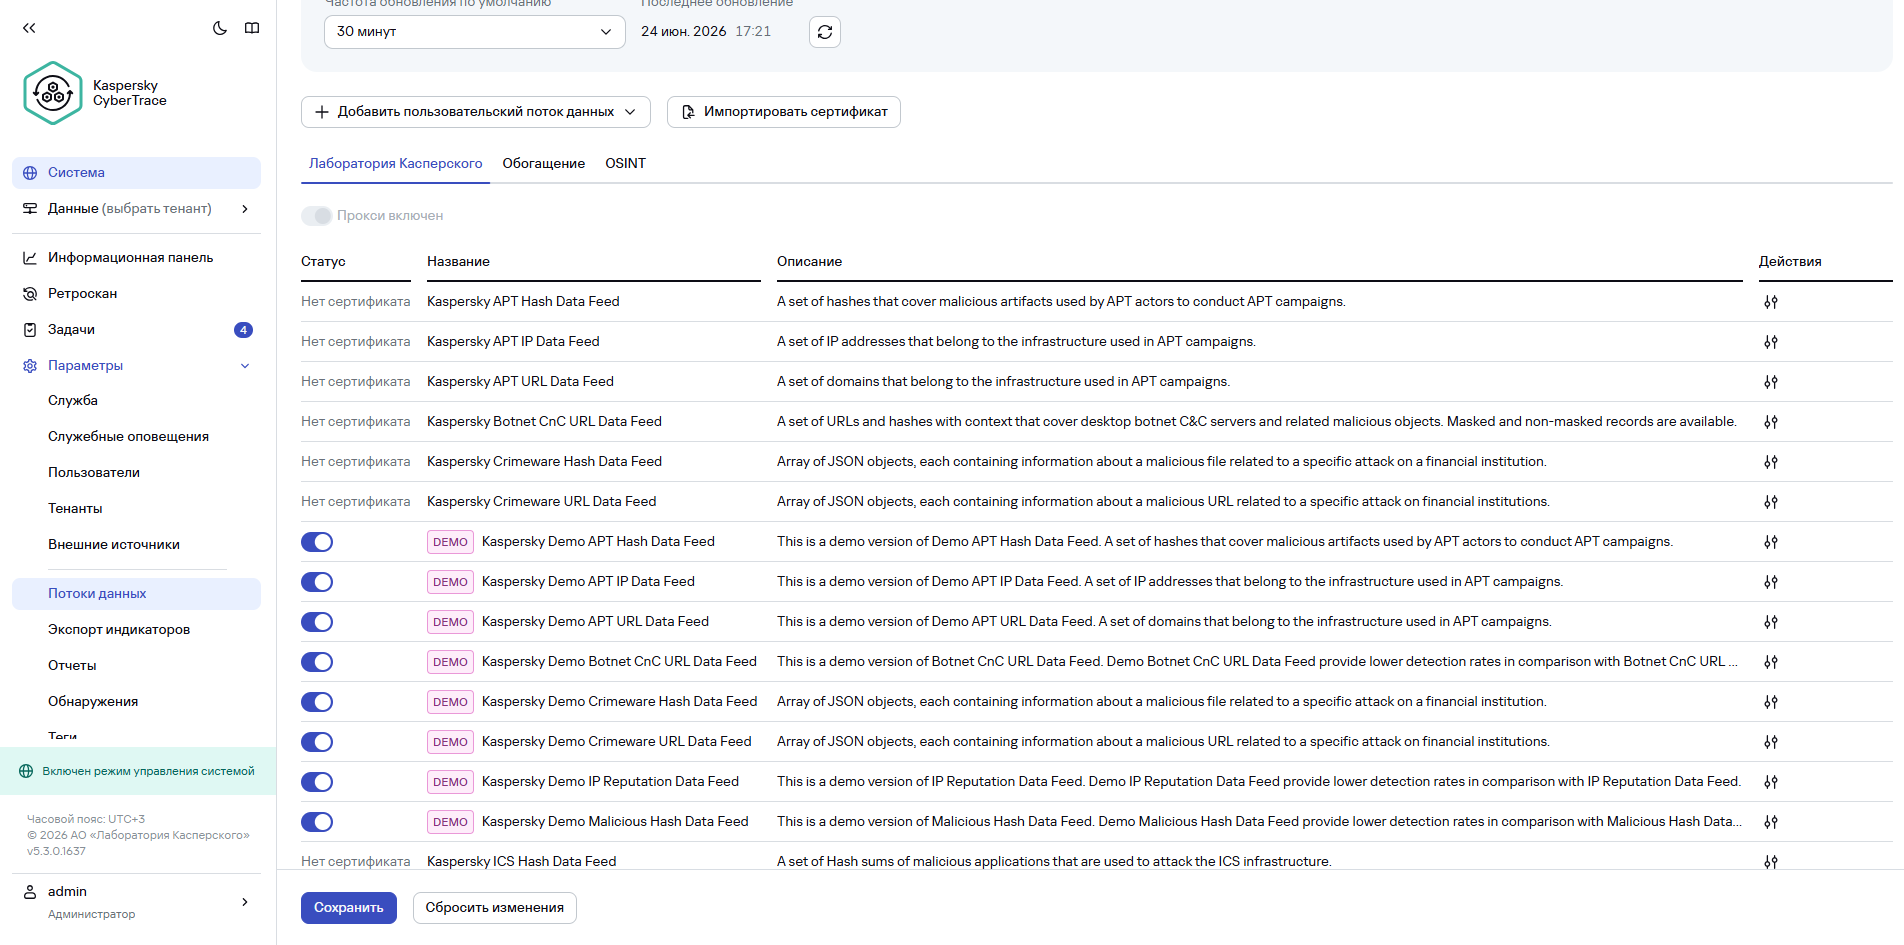The height and width of the screenshot is (945, 1904).
Task: Open the admin user menu
Action: (x=136, y=902)
